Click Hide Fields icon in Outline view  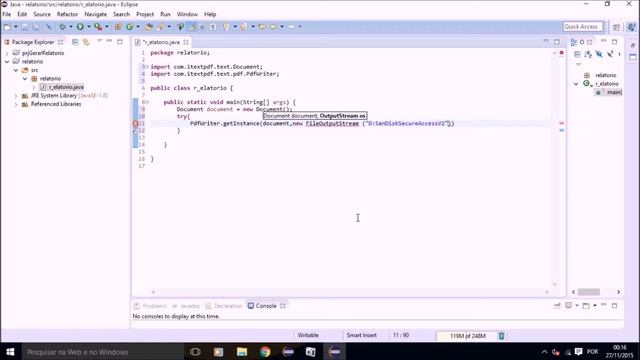pyautogui.click(x=599, y=54)
